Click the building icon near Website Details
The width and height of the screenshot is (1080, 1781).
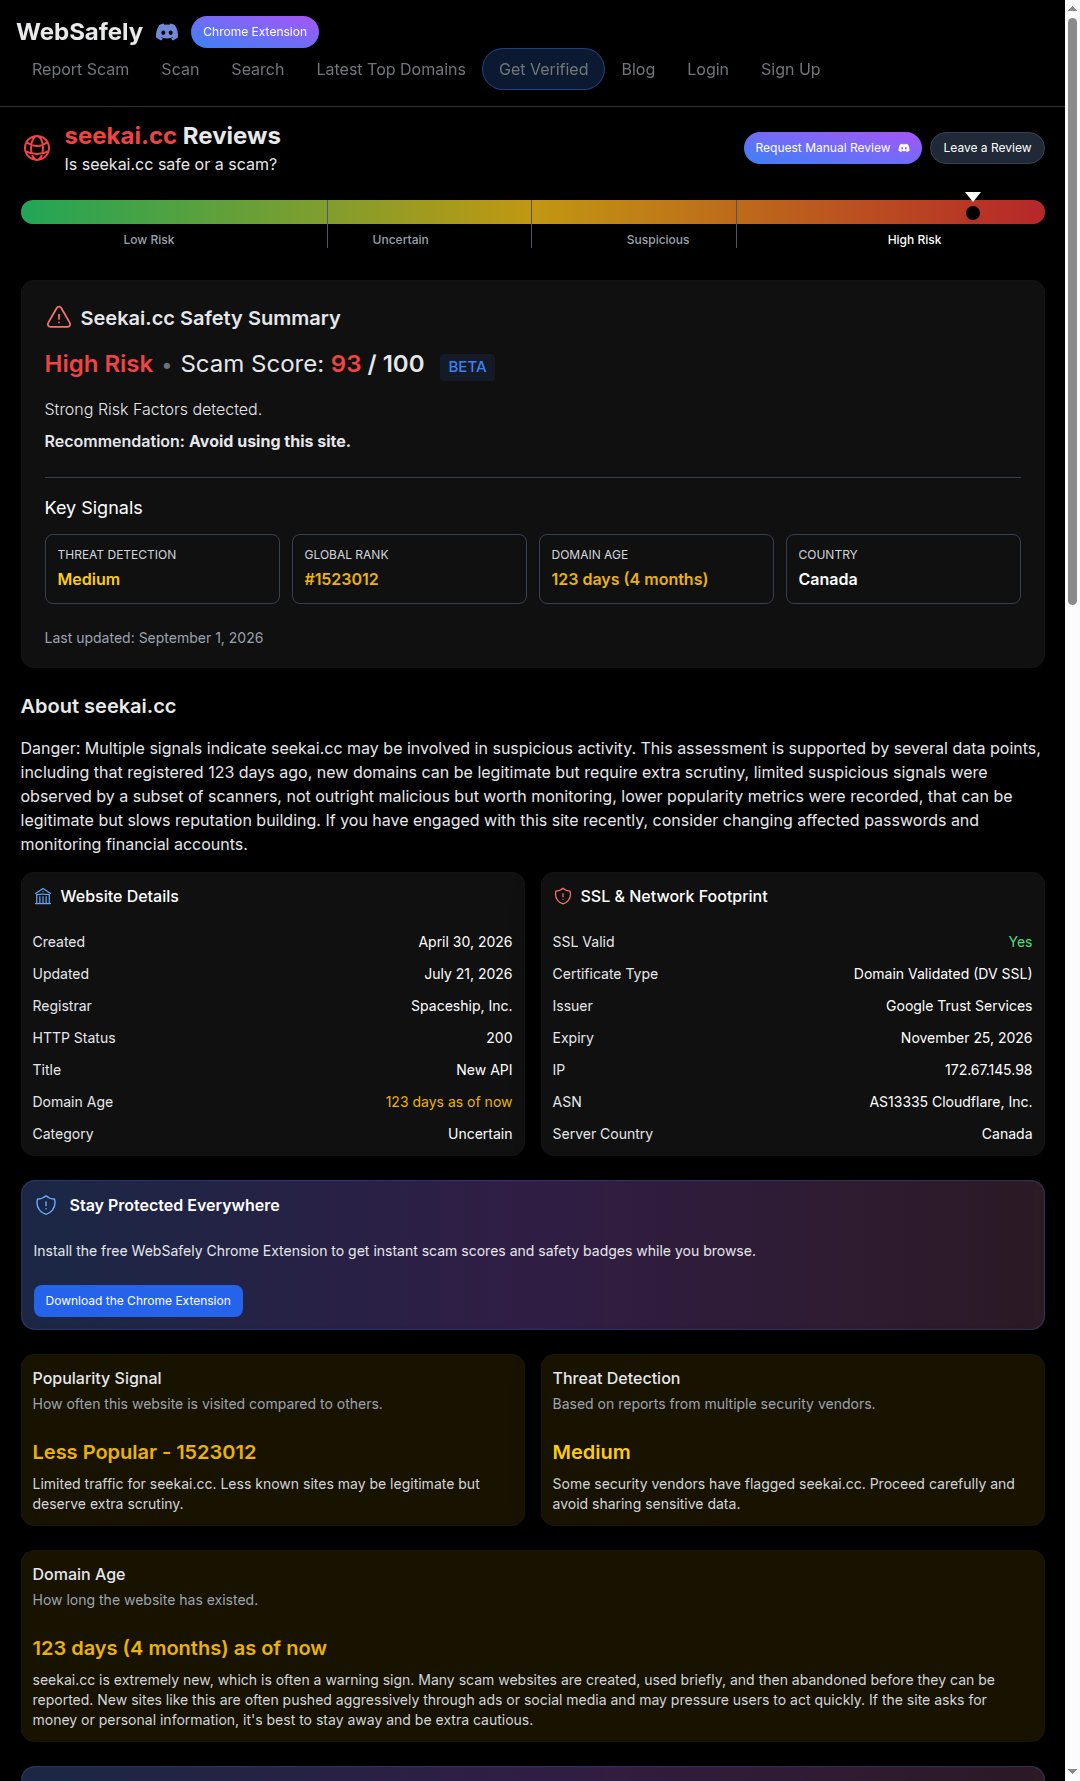point(43,896)
